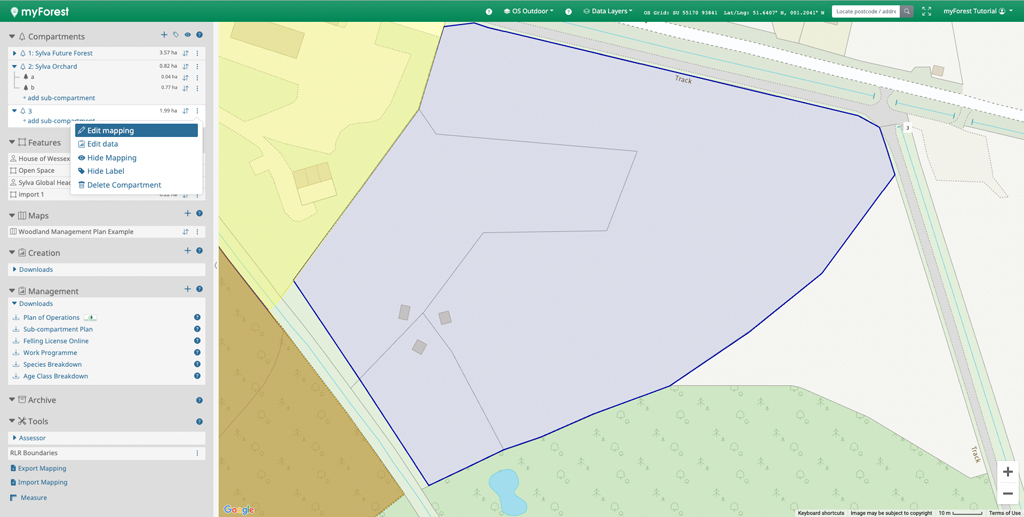1024x517 pixels.
Task: Toggle compartment labels with the tag icon
Action: (176, 35)
